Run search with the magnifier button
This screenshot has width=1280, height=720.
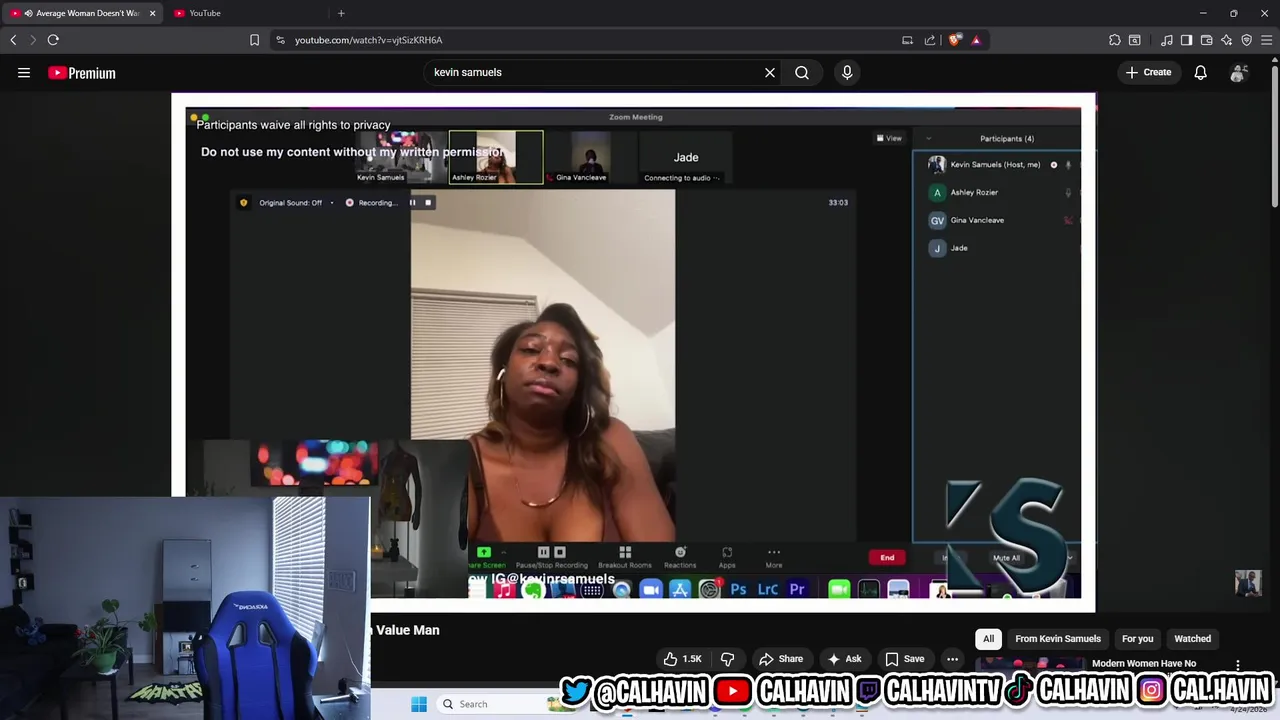802,72
